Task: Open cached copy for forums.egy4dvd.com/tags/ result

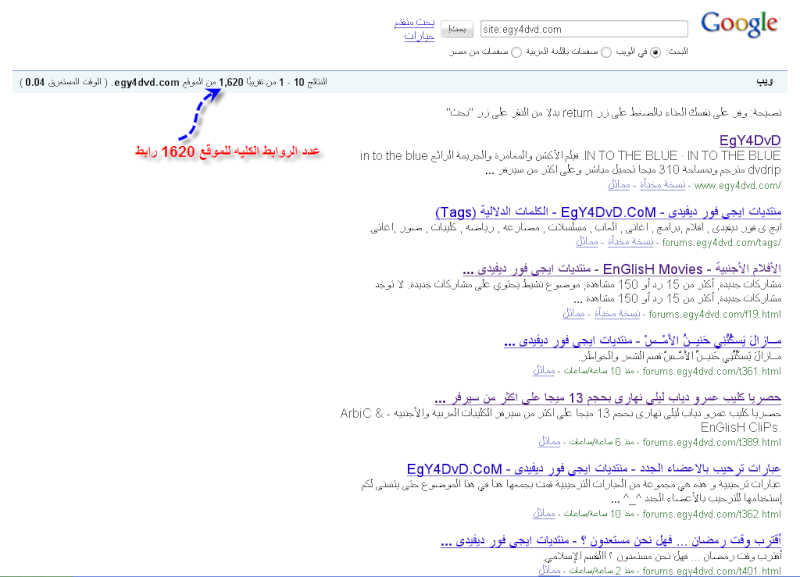Action: [631, 242]
